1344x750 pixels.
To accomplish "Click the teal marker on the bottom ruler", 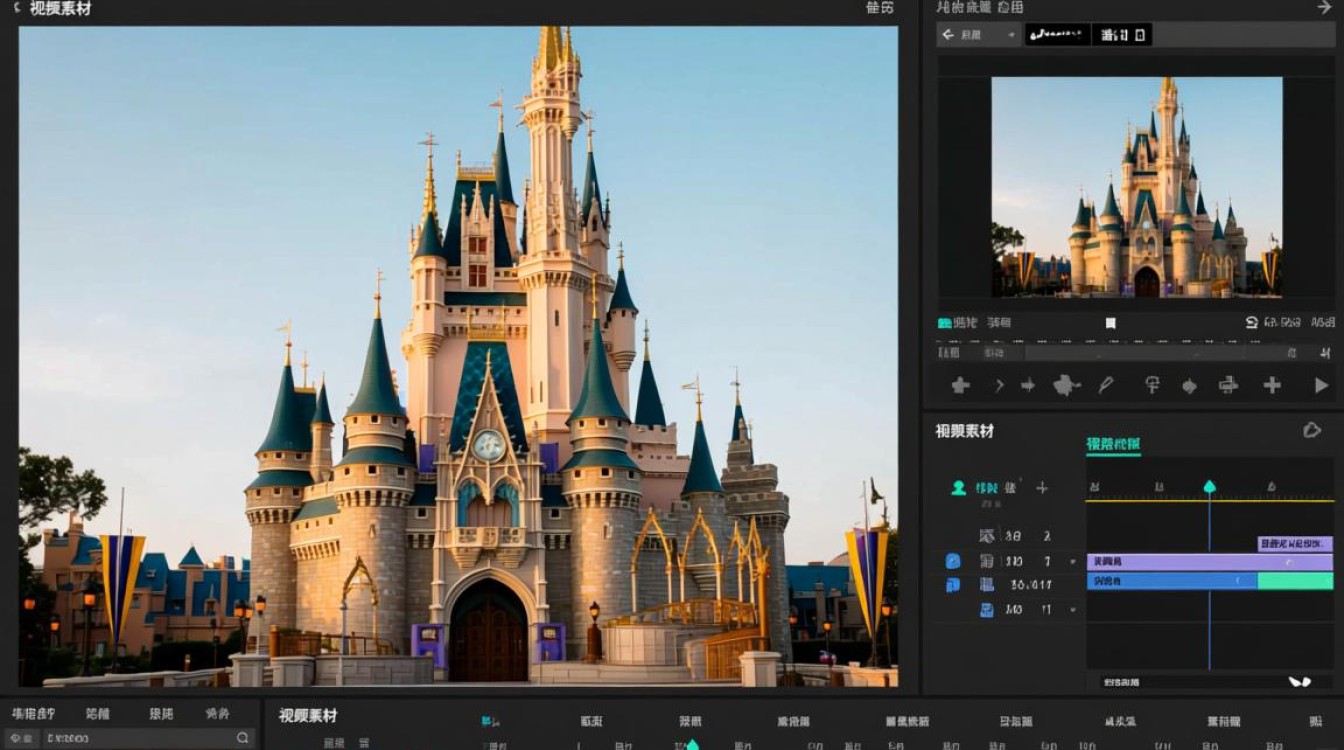I will click(x=692, y=744).
